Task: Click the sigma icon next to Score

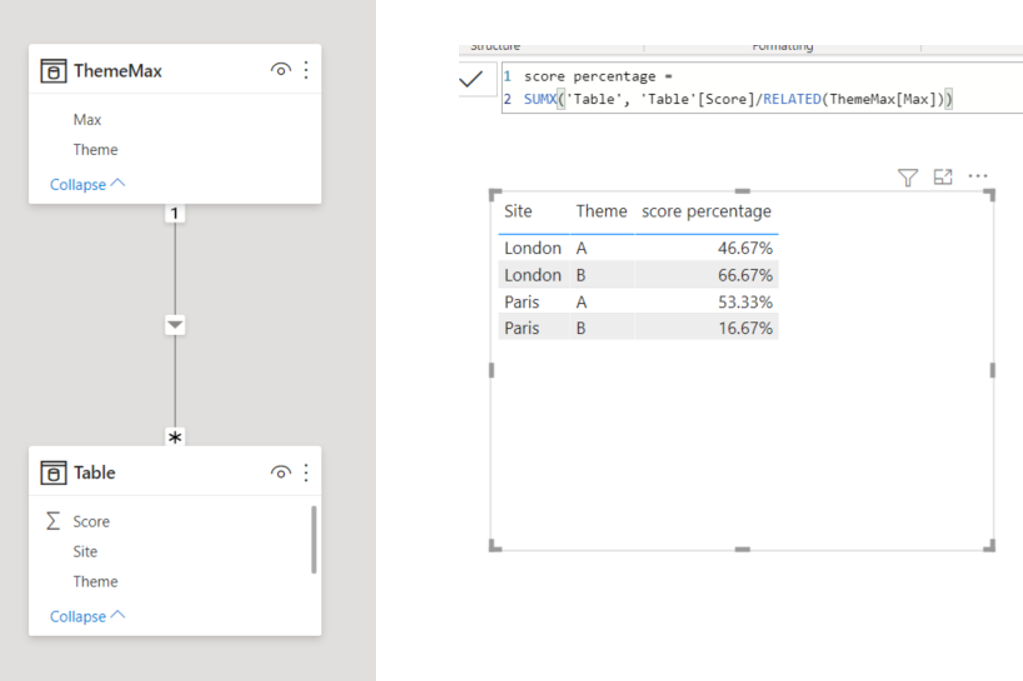Action: click(53, 521)
